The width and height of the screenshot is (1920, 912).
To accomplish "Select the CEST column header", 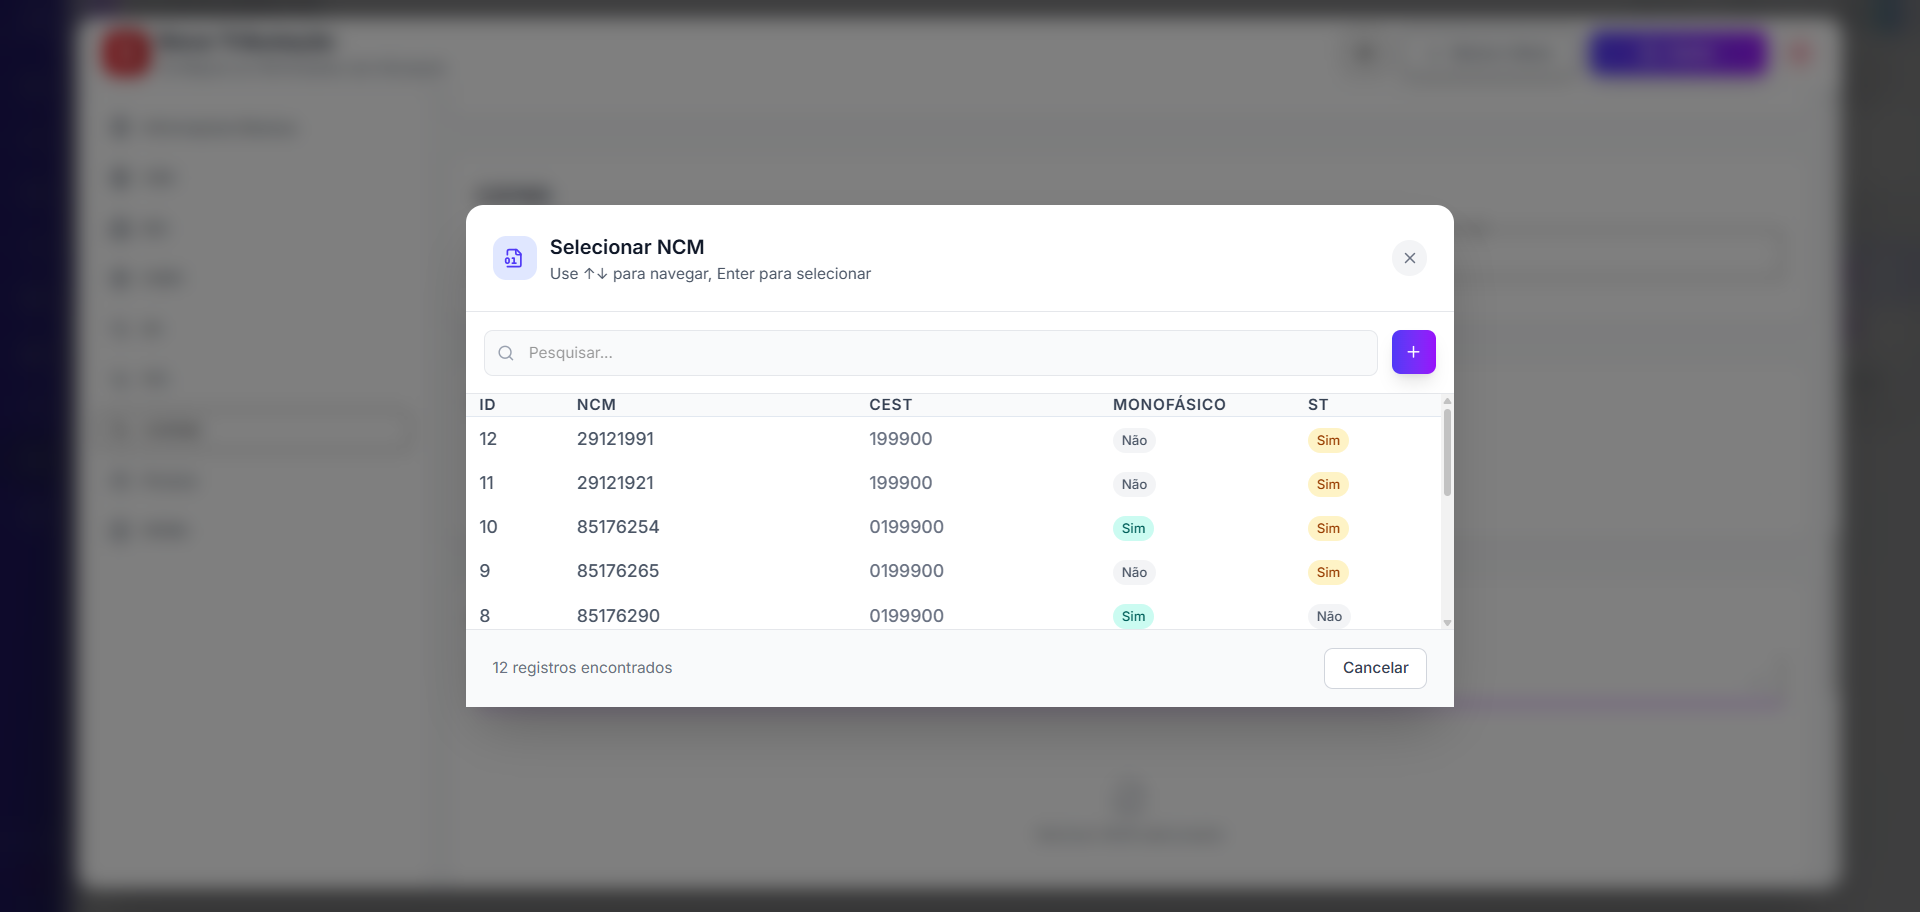I will click(x=890, y=405).
